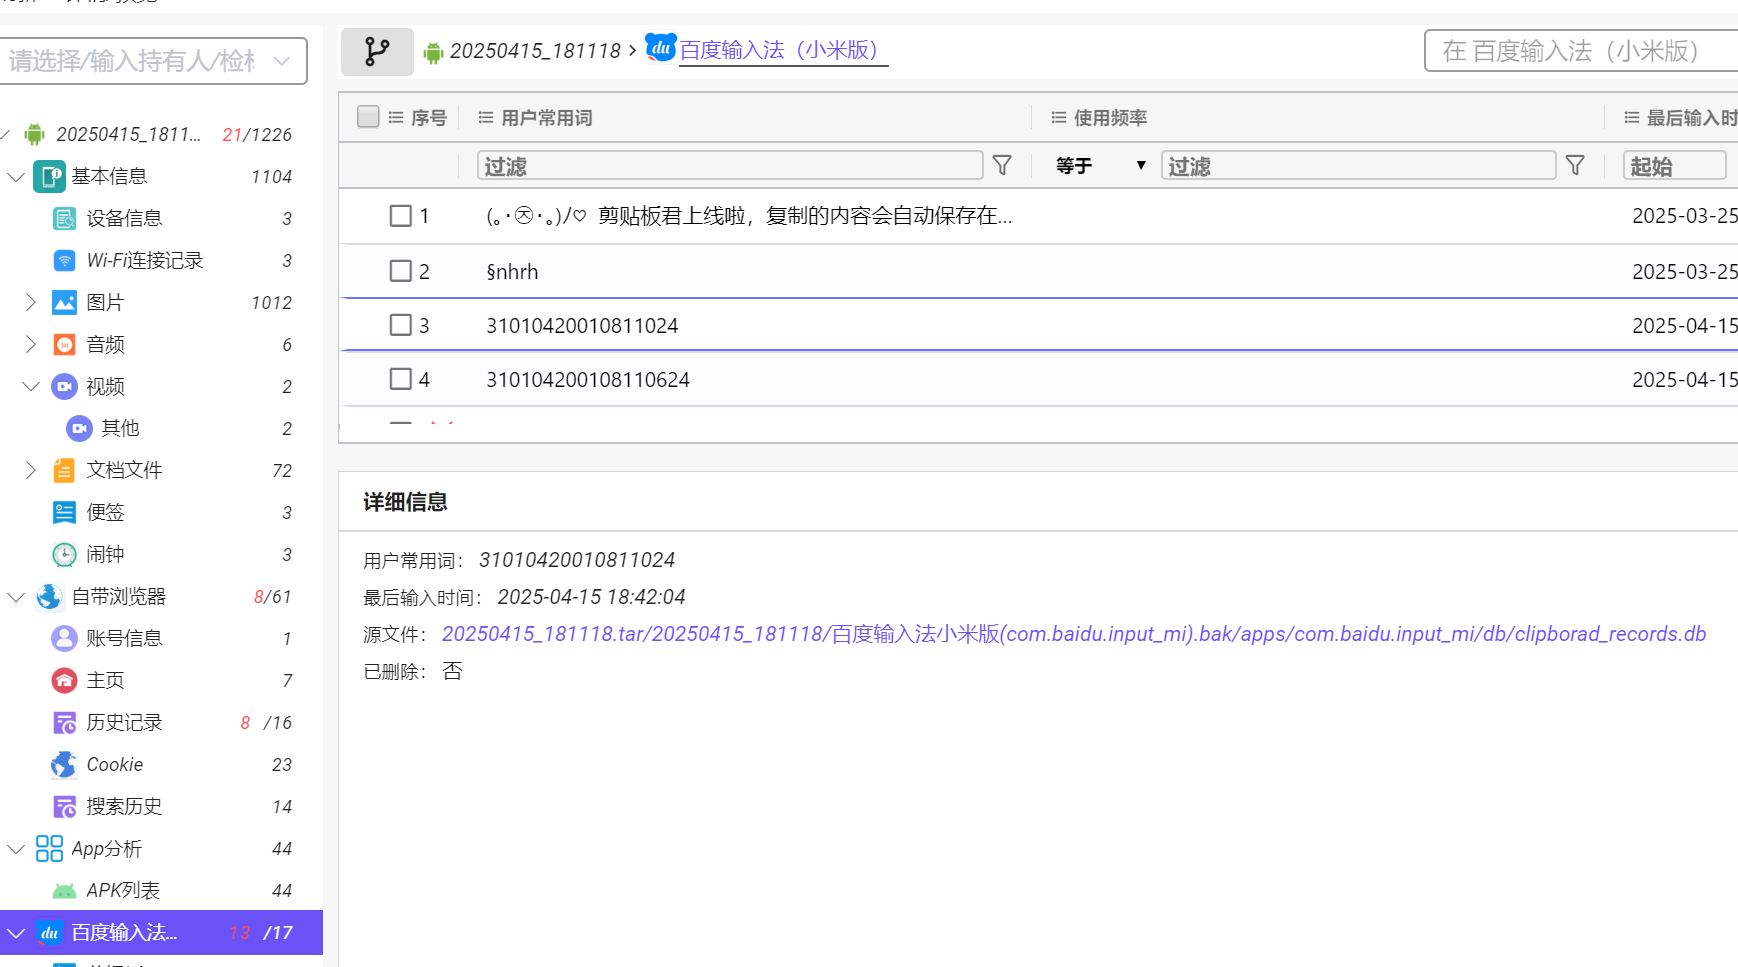Viewport: 1738px width, 967px height.
Task: Click the 自带浏览器 browser icon
Action: pos(49,596)
